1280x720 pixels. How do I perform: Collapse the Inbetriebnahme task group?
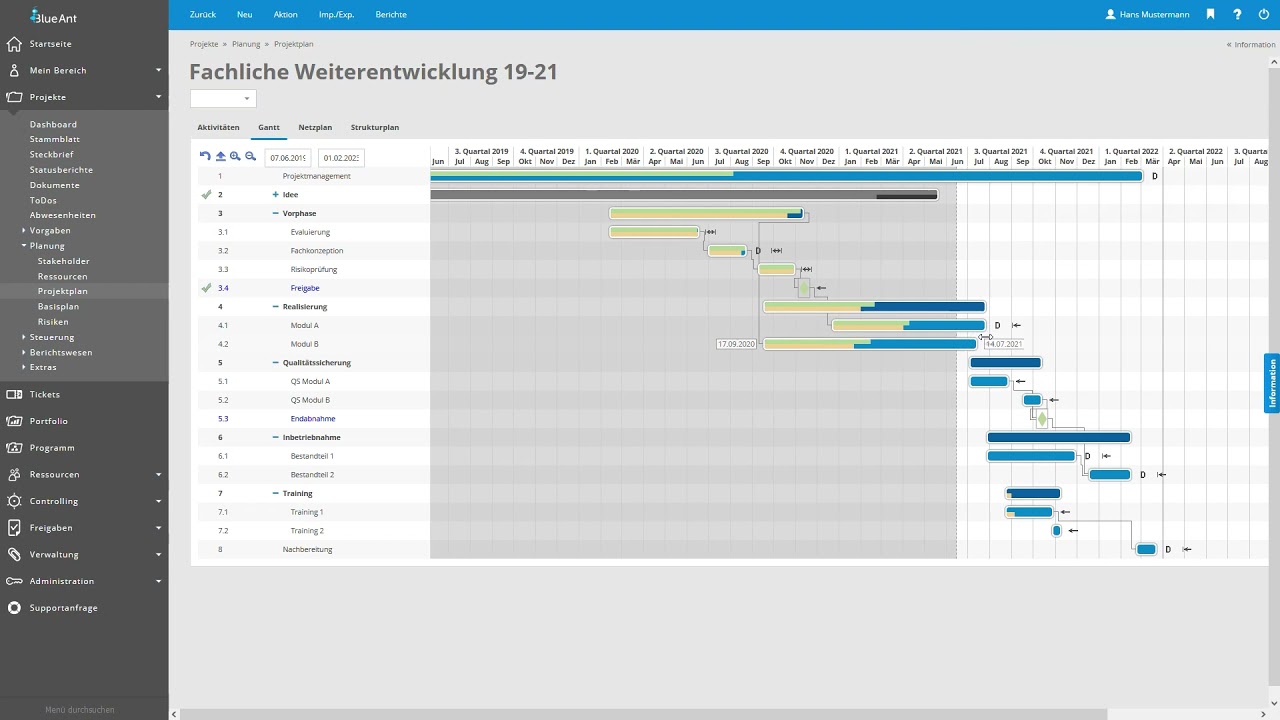point(276,437)
